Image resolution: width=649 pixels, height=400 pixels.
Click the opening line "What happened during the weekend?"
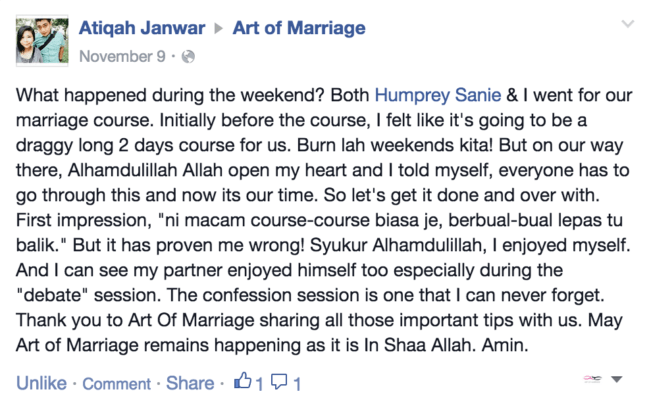pyautogui.click(x=170, y=95)
